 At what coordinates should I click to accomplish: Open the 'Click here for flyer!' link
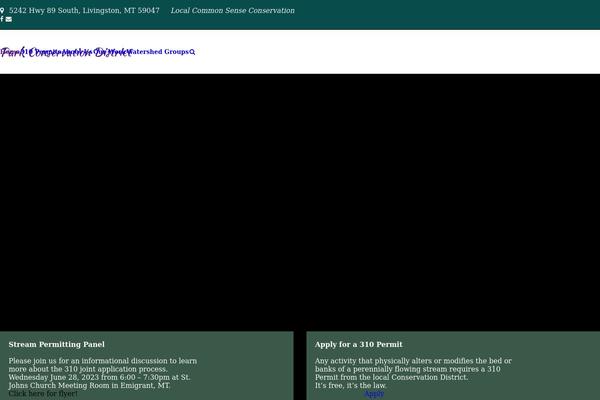click(43, 393)
